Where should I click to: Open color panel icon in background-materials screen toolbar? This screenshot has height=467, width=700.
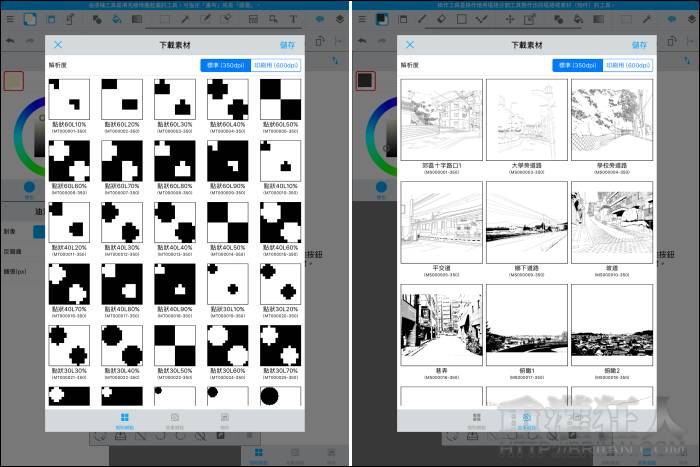pyautogui.click(x=382, y=19)
